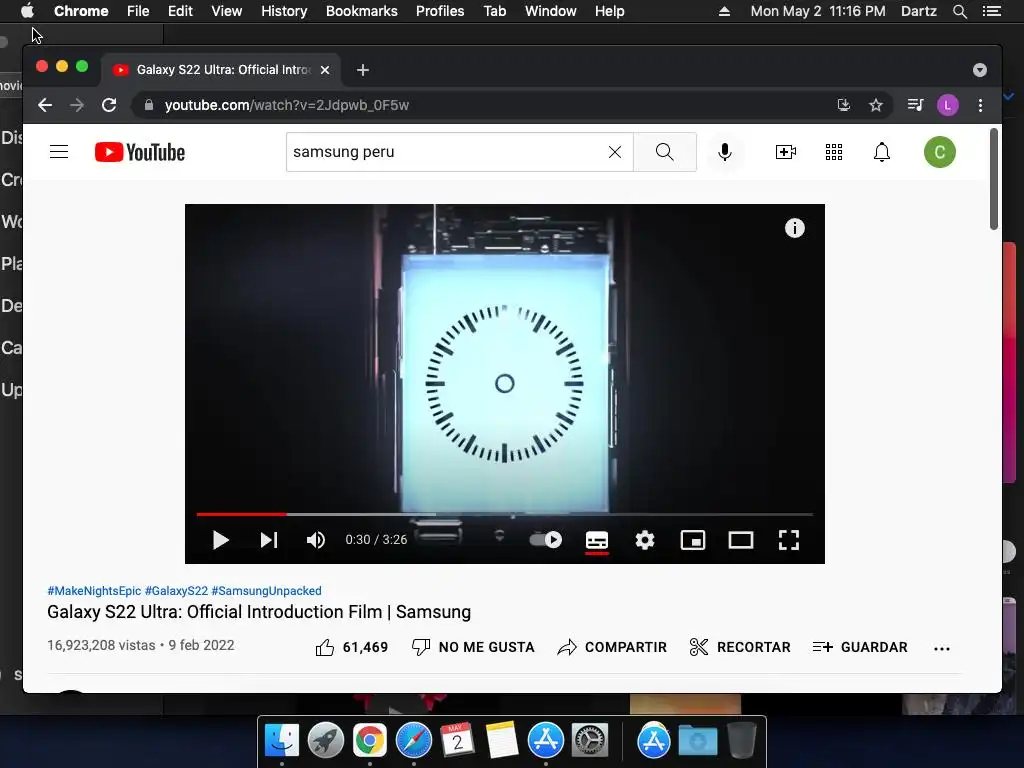
Task: Show the video info card icon
Action: (794, 228)
